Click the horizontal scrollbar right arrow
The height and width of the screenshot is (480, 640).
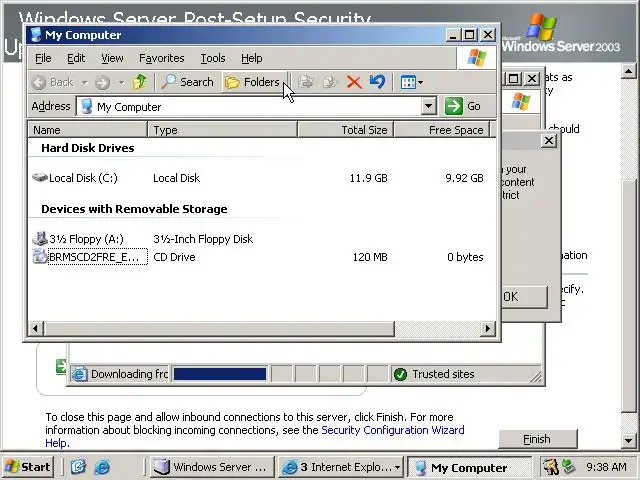pos(487,328)
